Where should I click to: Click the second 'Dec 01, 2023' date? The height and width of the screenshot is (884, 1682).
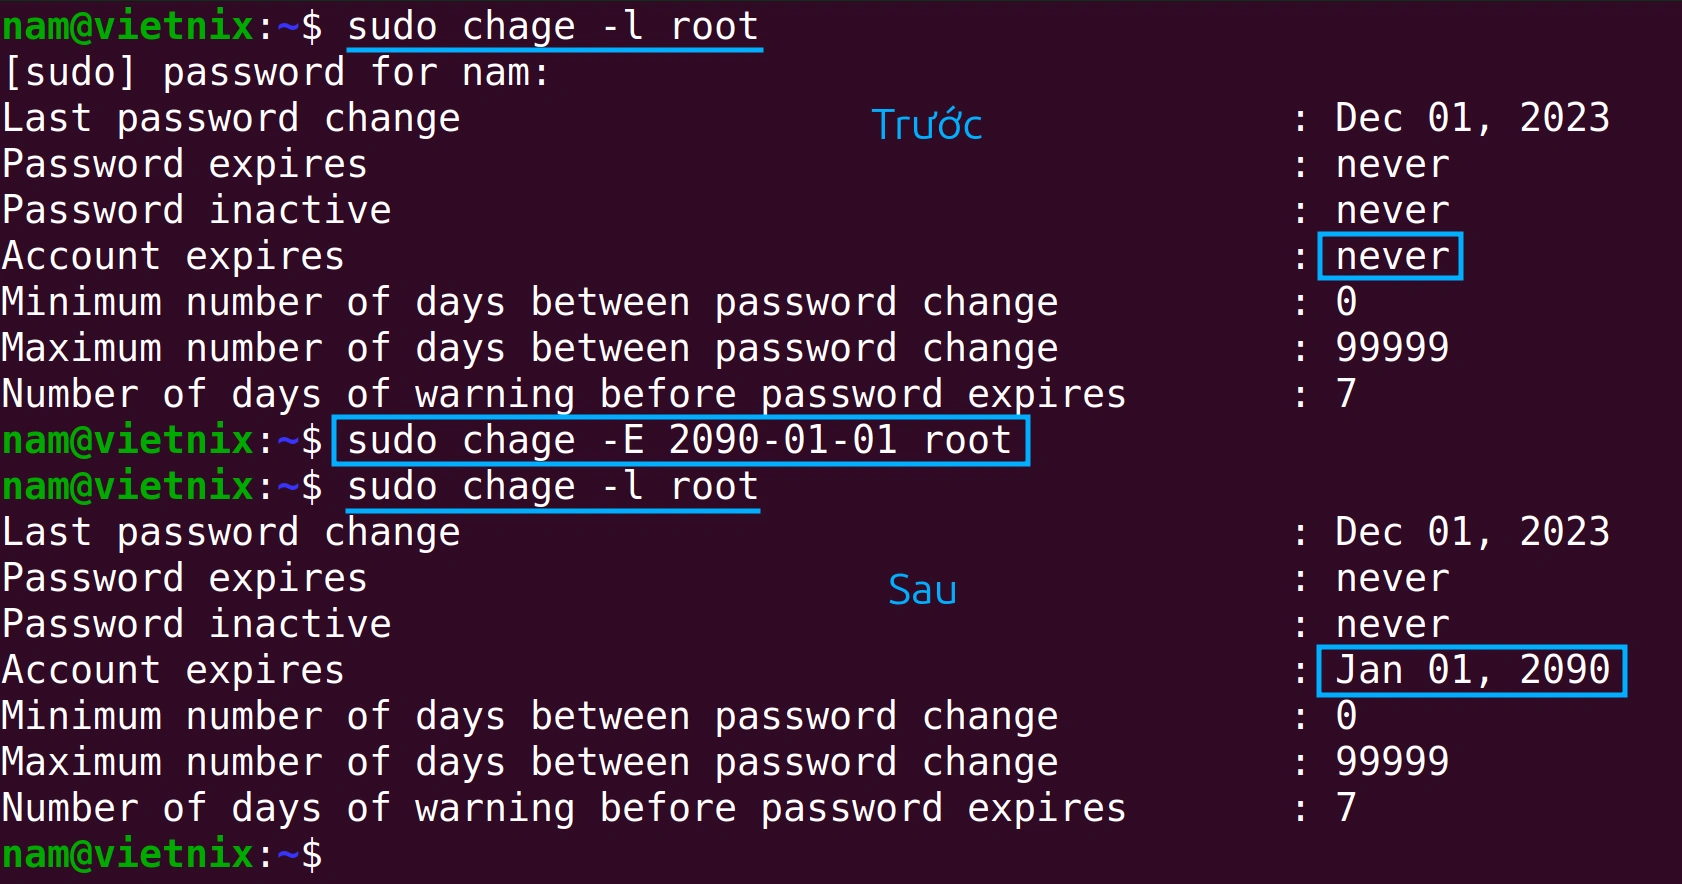[x=1473, y=532]
